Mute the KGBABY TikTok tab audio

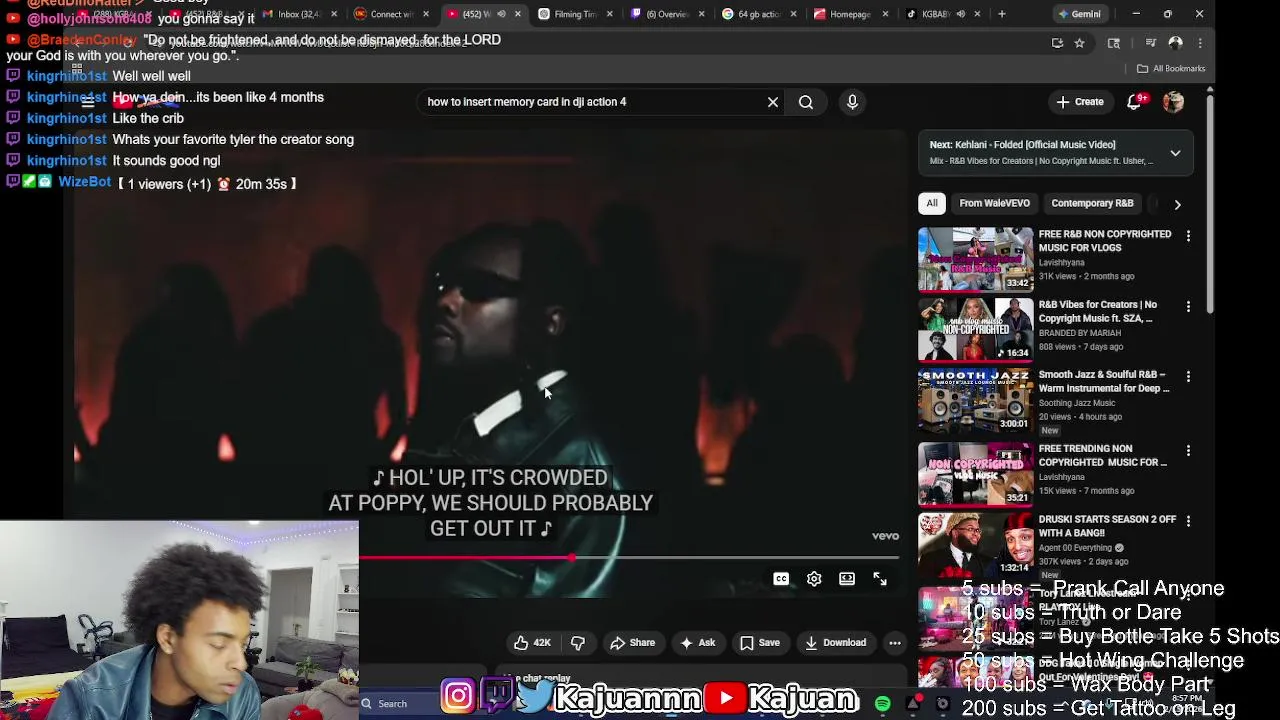[960, 14]
